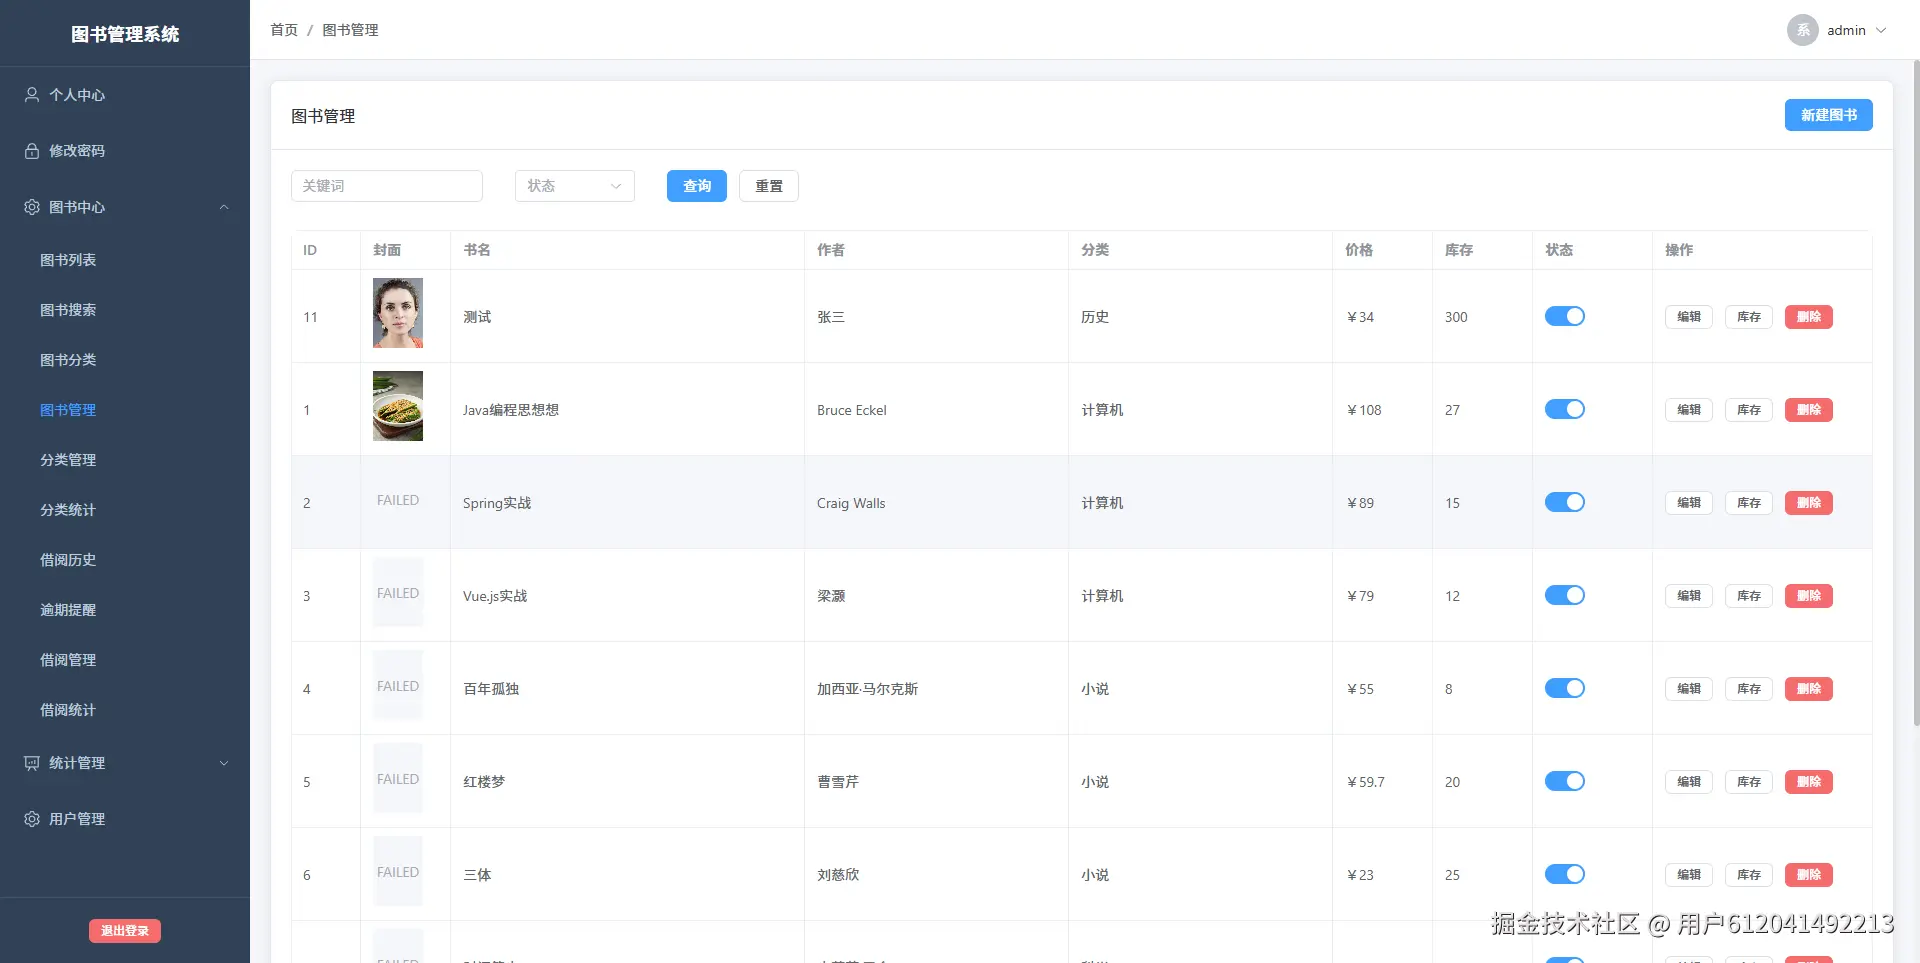Toggle status switch for book 测试
Image resolution: width=1920 pixels, height=963 pixels.
click(1565, 316)
